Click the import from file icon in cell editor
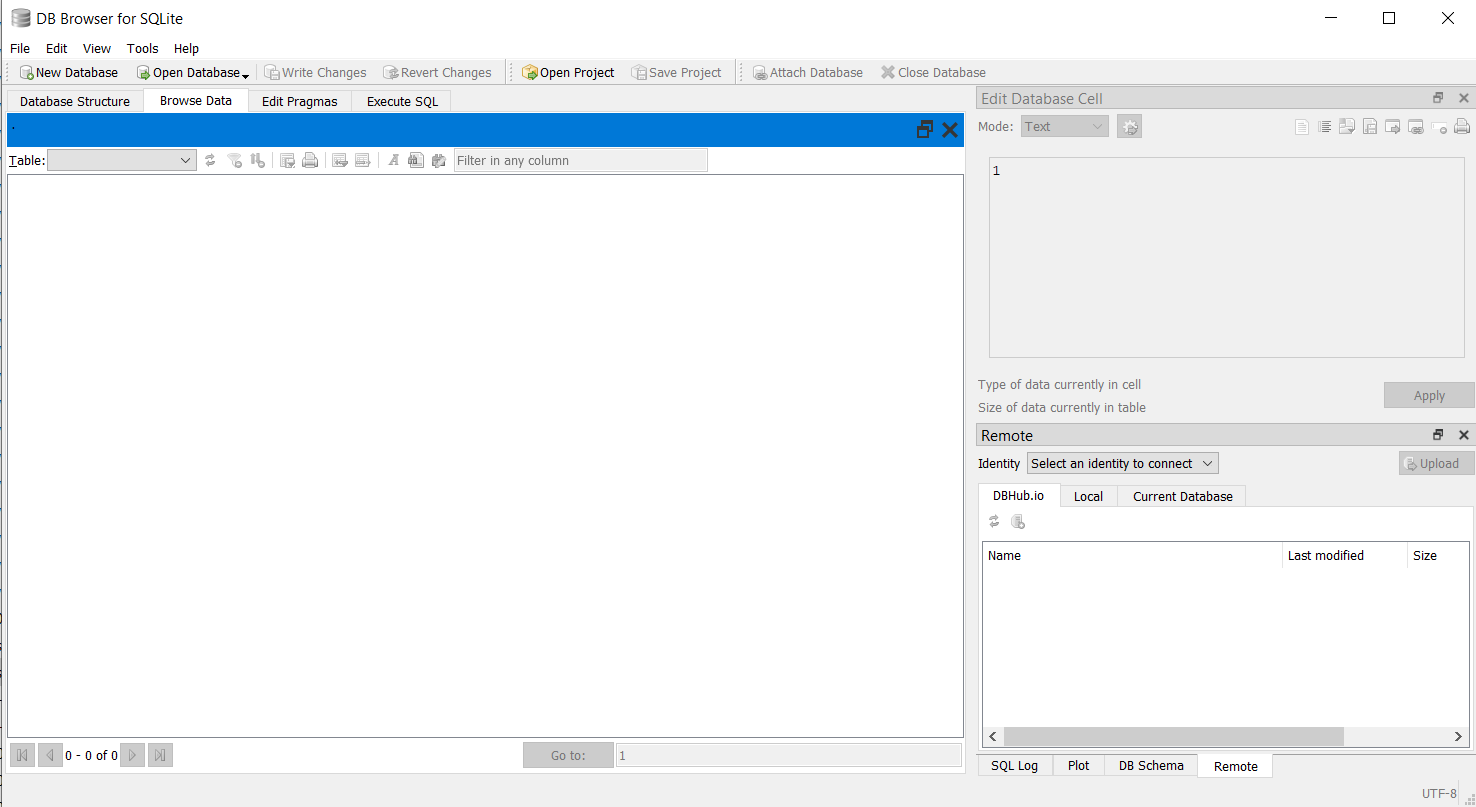Image resolution: width=1476 pixels, height=807 pixels. pos(1347,127)
